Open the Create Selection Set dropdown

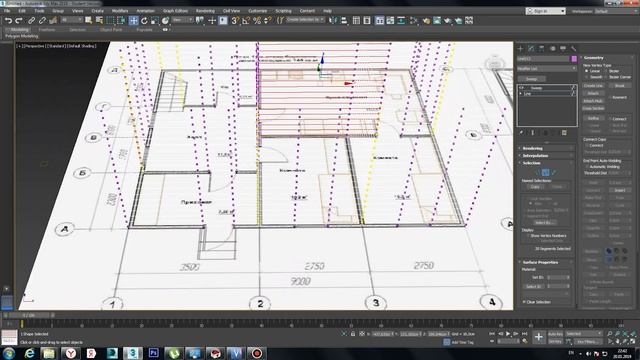tap(305, 20)
